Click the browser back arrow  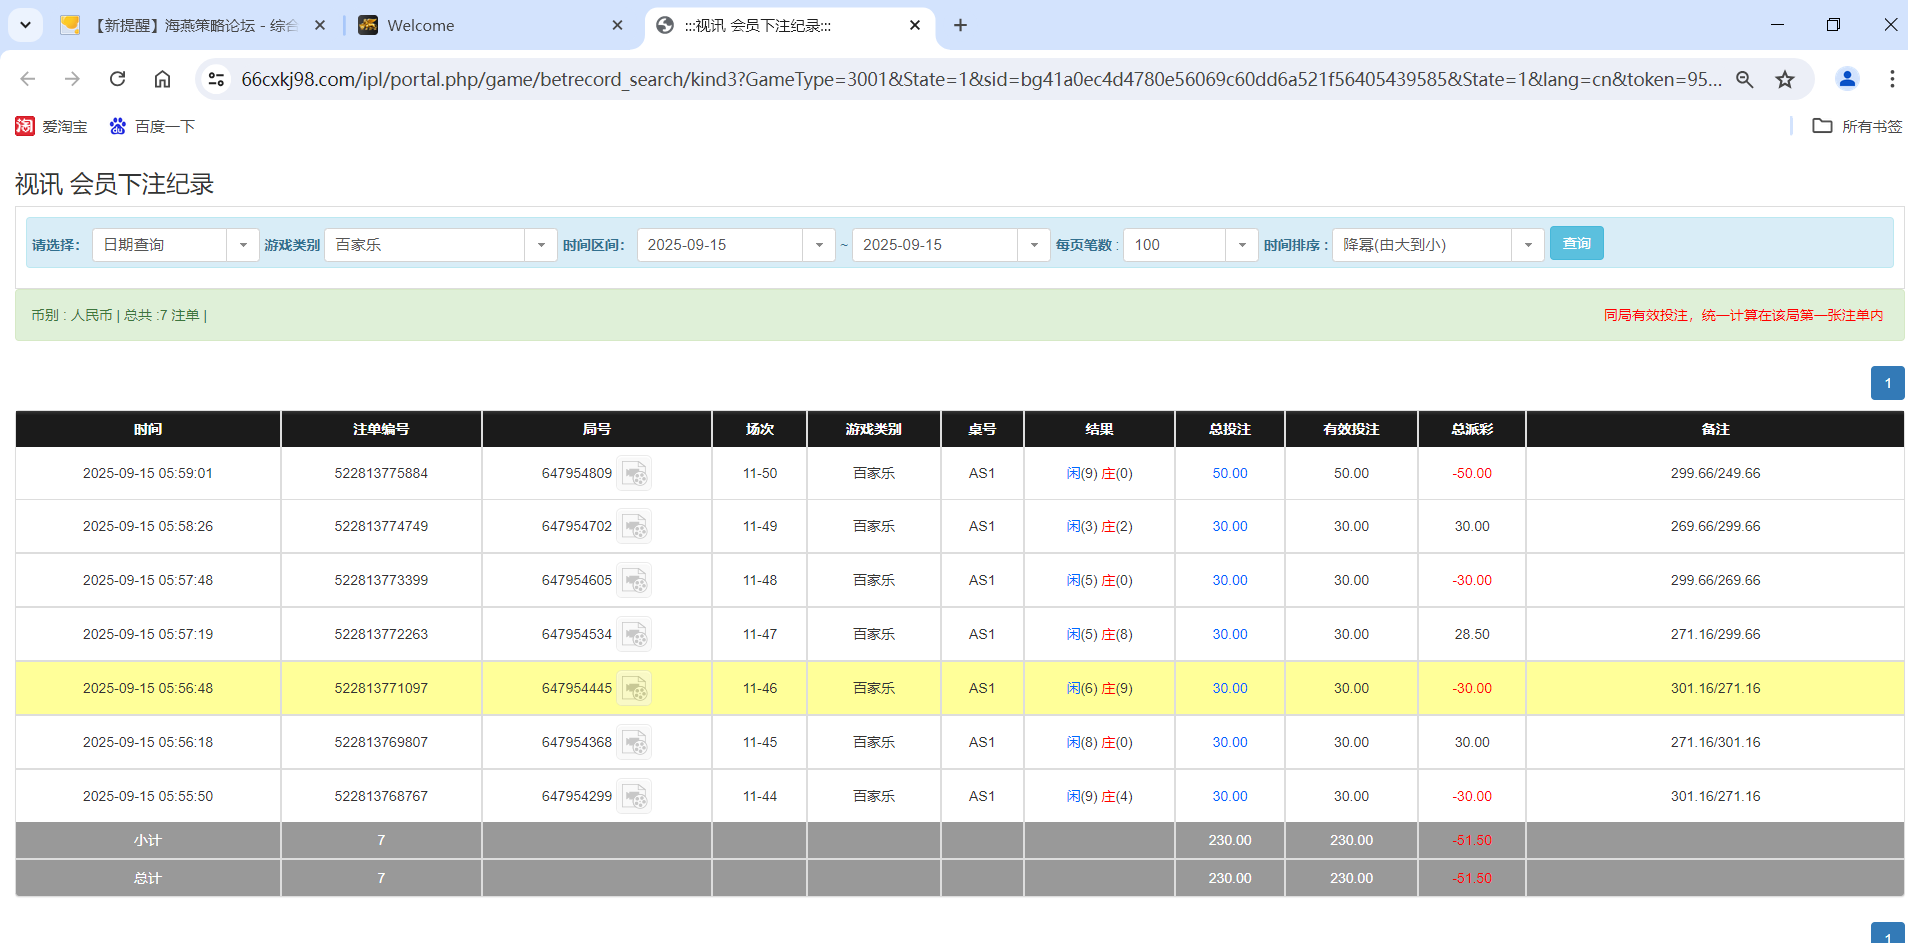point(26,79)
